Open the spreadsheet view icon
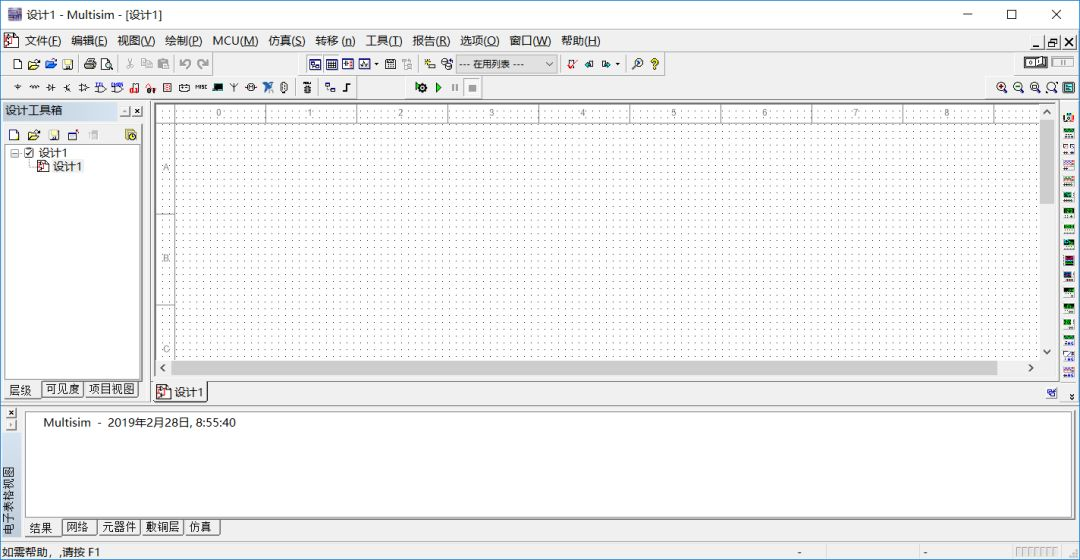The image size is (1080, 560). tap(331, 64)
